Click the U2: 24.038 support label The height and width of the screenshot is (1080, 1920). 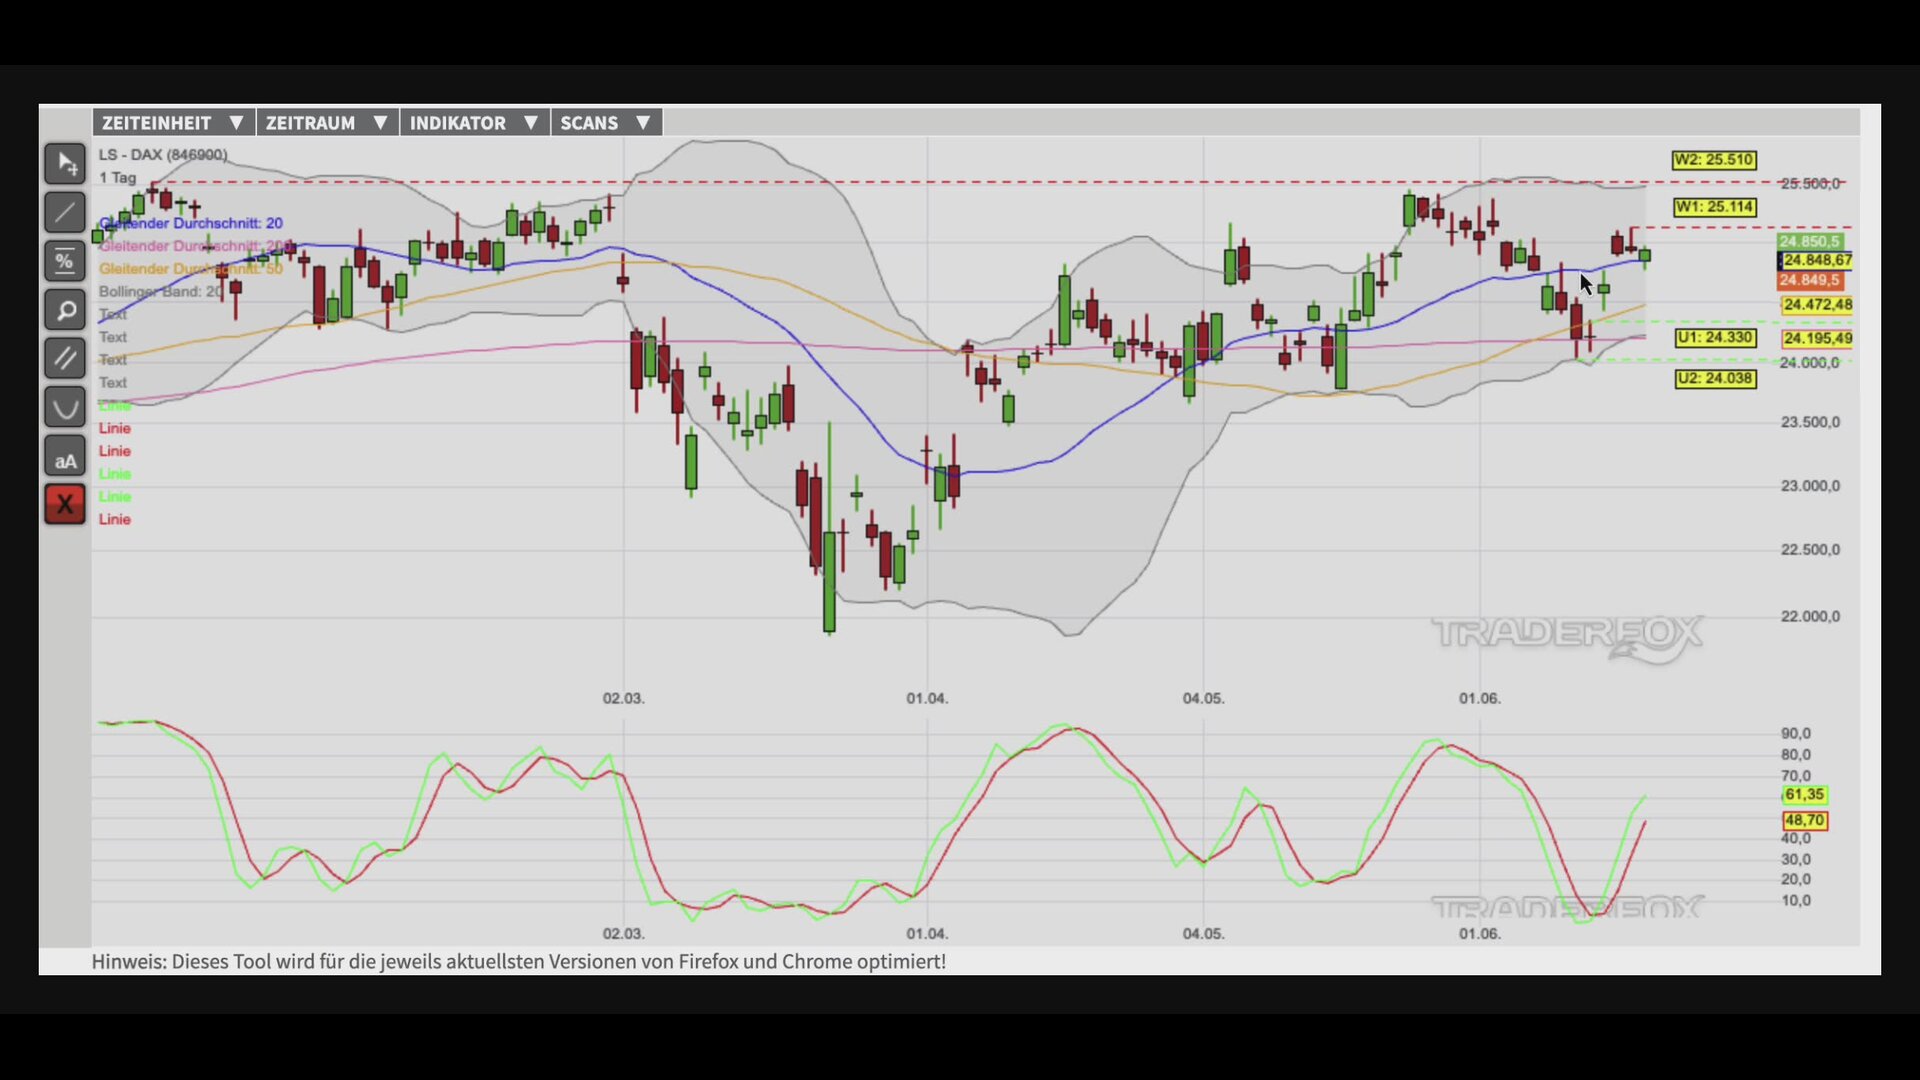(x=1715, y=379)
